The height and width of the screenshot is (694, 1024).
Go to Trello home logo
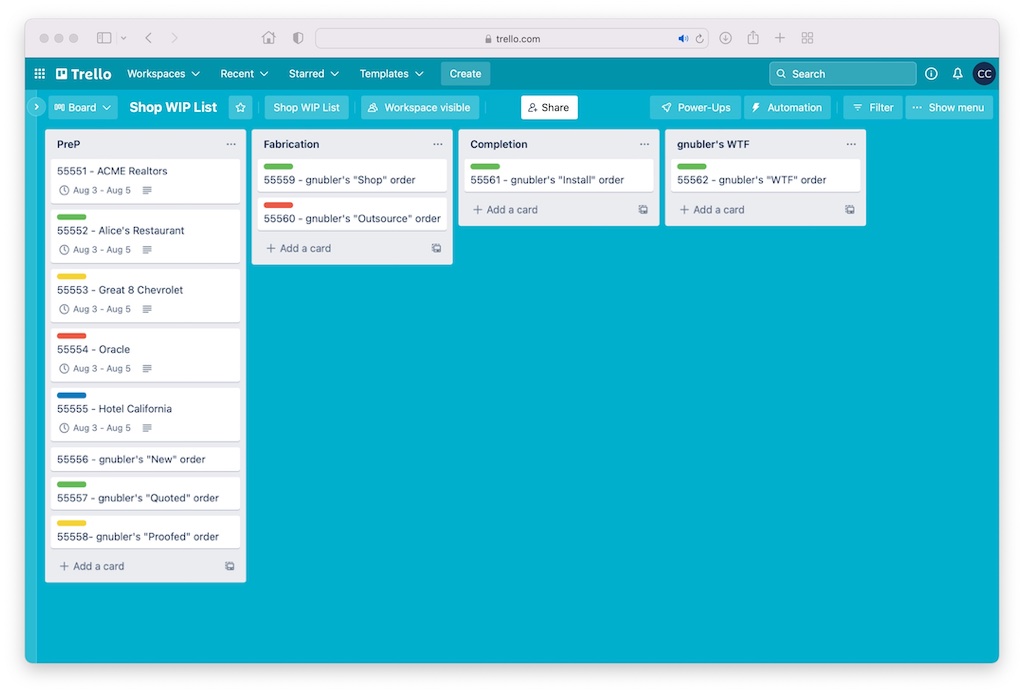(84, 74)
